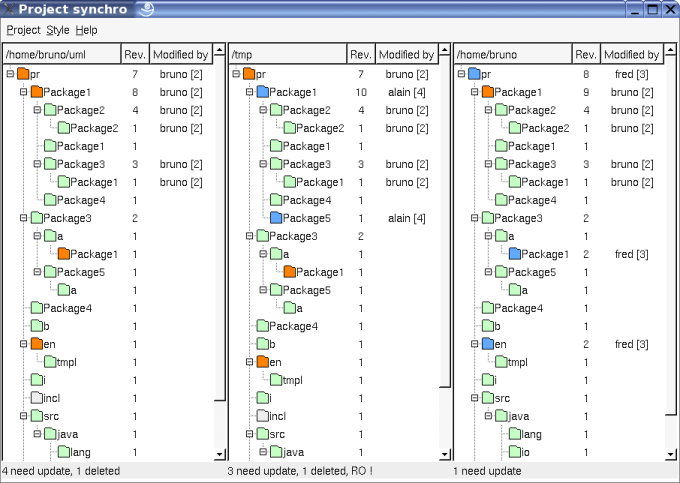Click the /home/bruno/uml column header
The image size is (680, 483).
click(x=62, y=54)
